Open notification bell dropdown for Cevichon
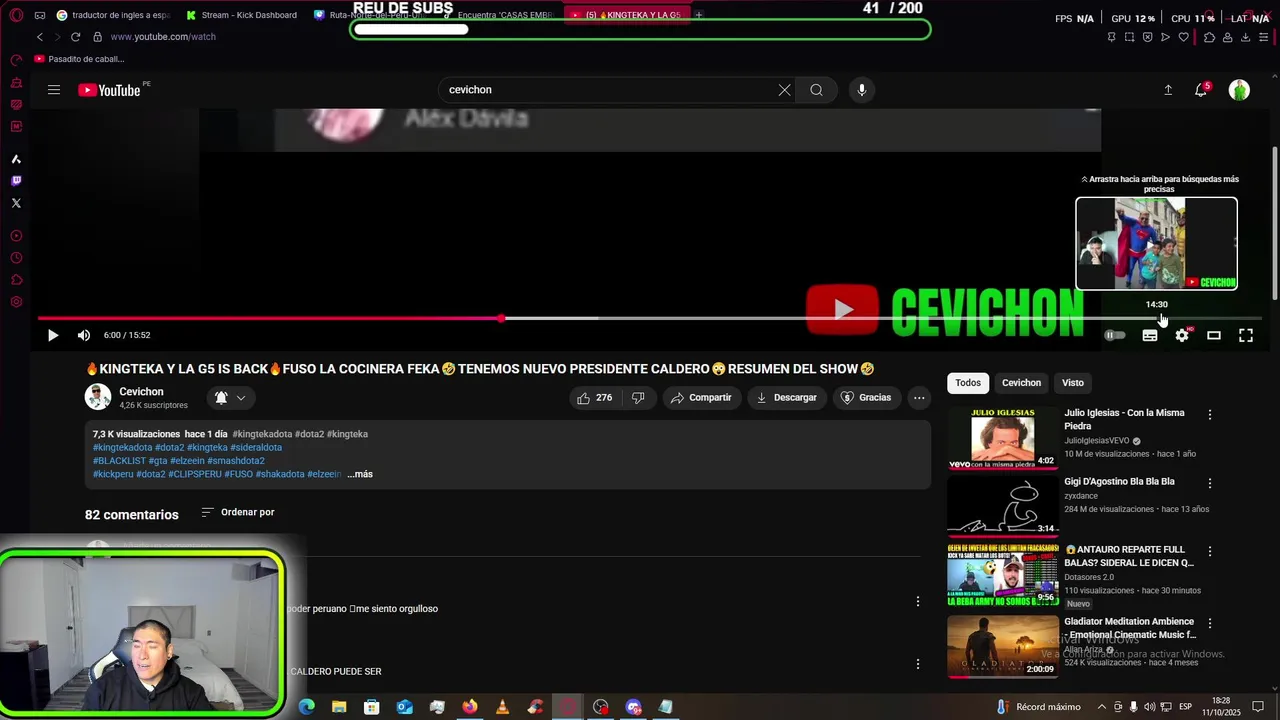The width and height of the screenshot is (1280, 720). pos(231,398)
